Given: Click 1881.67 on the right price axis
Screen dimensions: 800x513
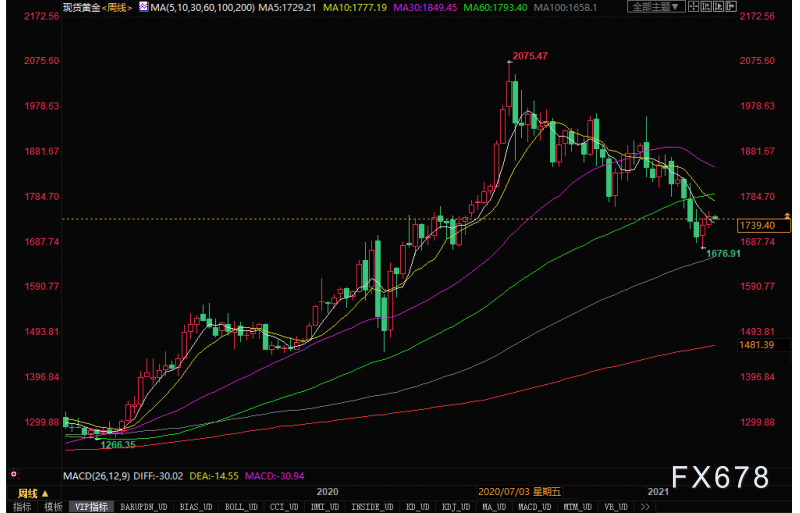Looking at the screenshot, I should click(x=758, y=151).
